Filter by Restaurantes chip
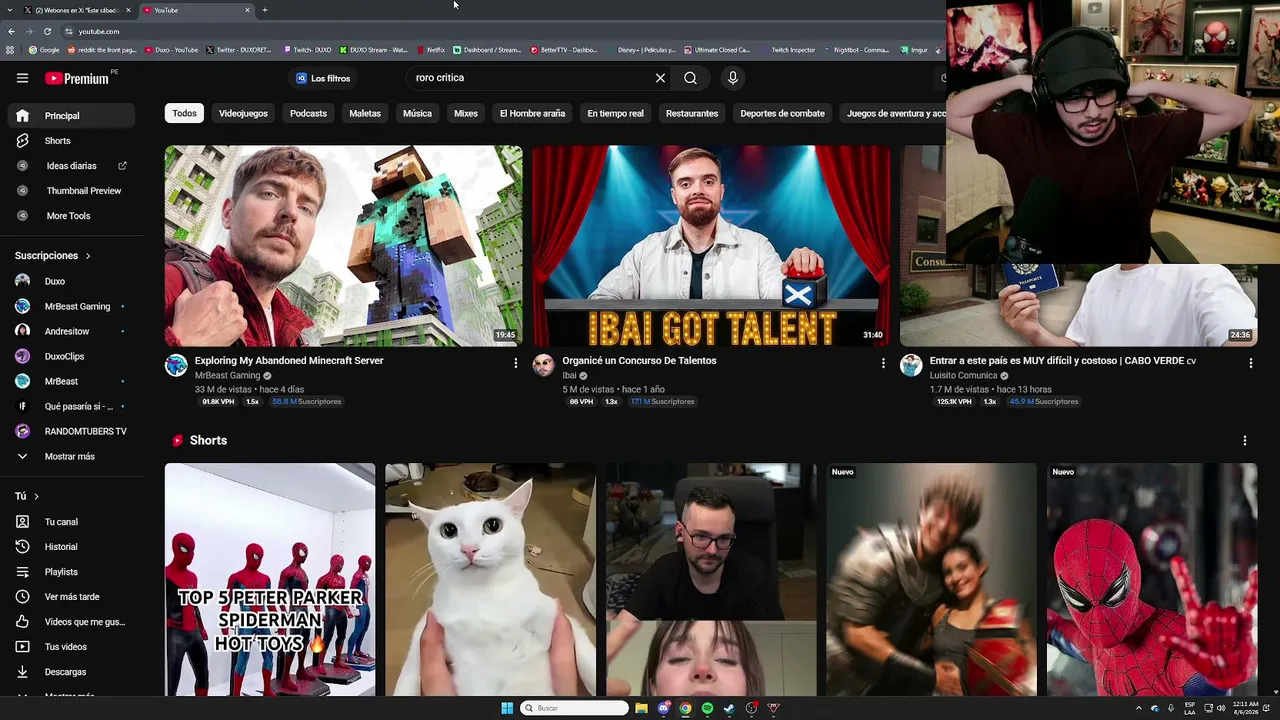 [692, 113]
